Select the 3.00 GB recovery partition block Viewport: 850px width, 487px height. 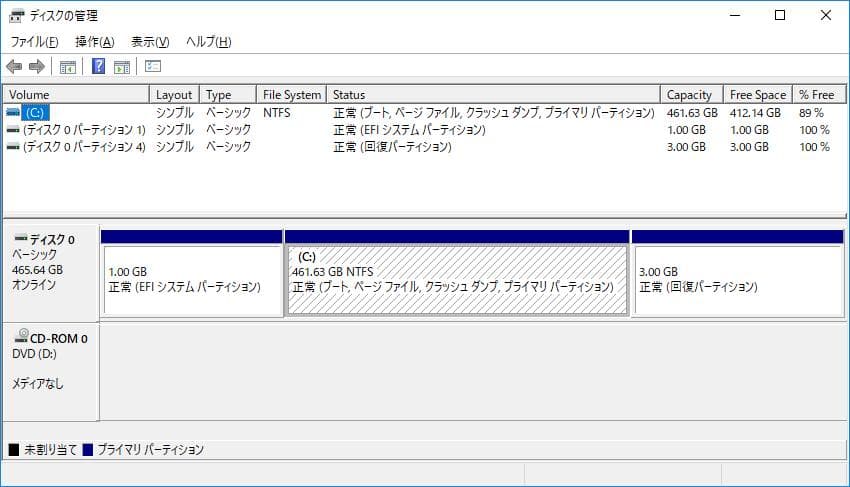coord(738,273)
